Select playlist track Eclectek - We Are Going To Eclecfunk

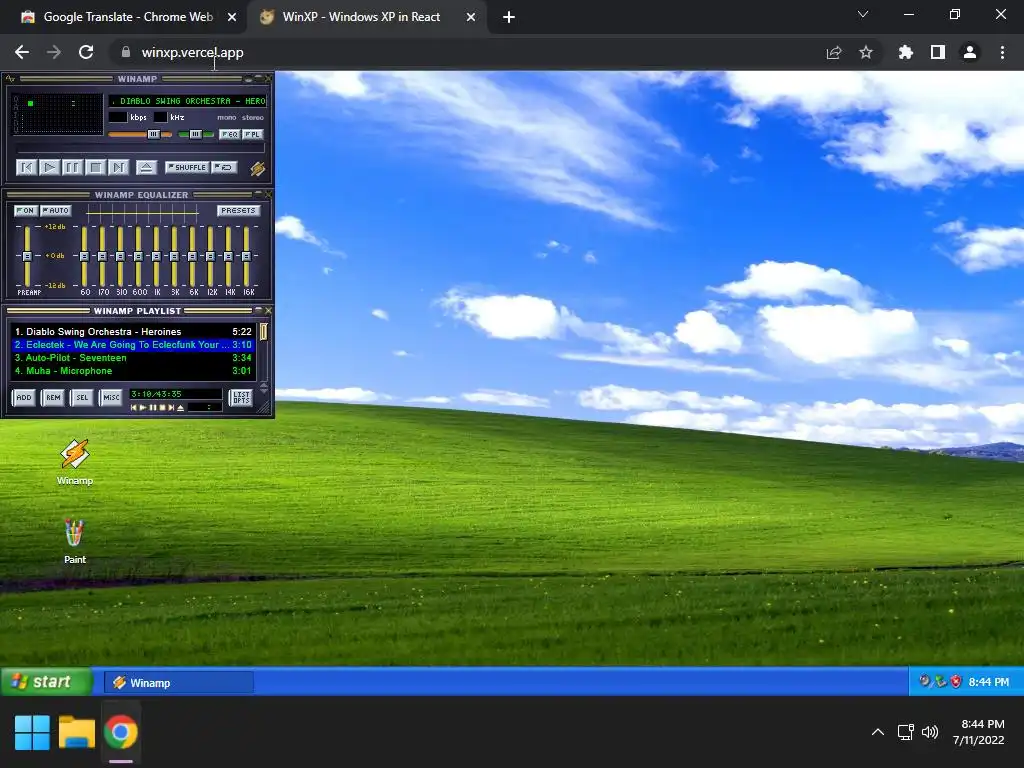click(133, 345)
